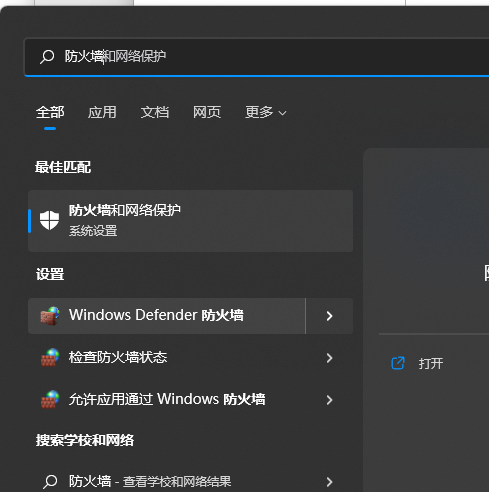Open the 防火墙和网络保护 best match result
The height and width of the screenshot is (492, 489).
(x=191, y=221)
